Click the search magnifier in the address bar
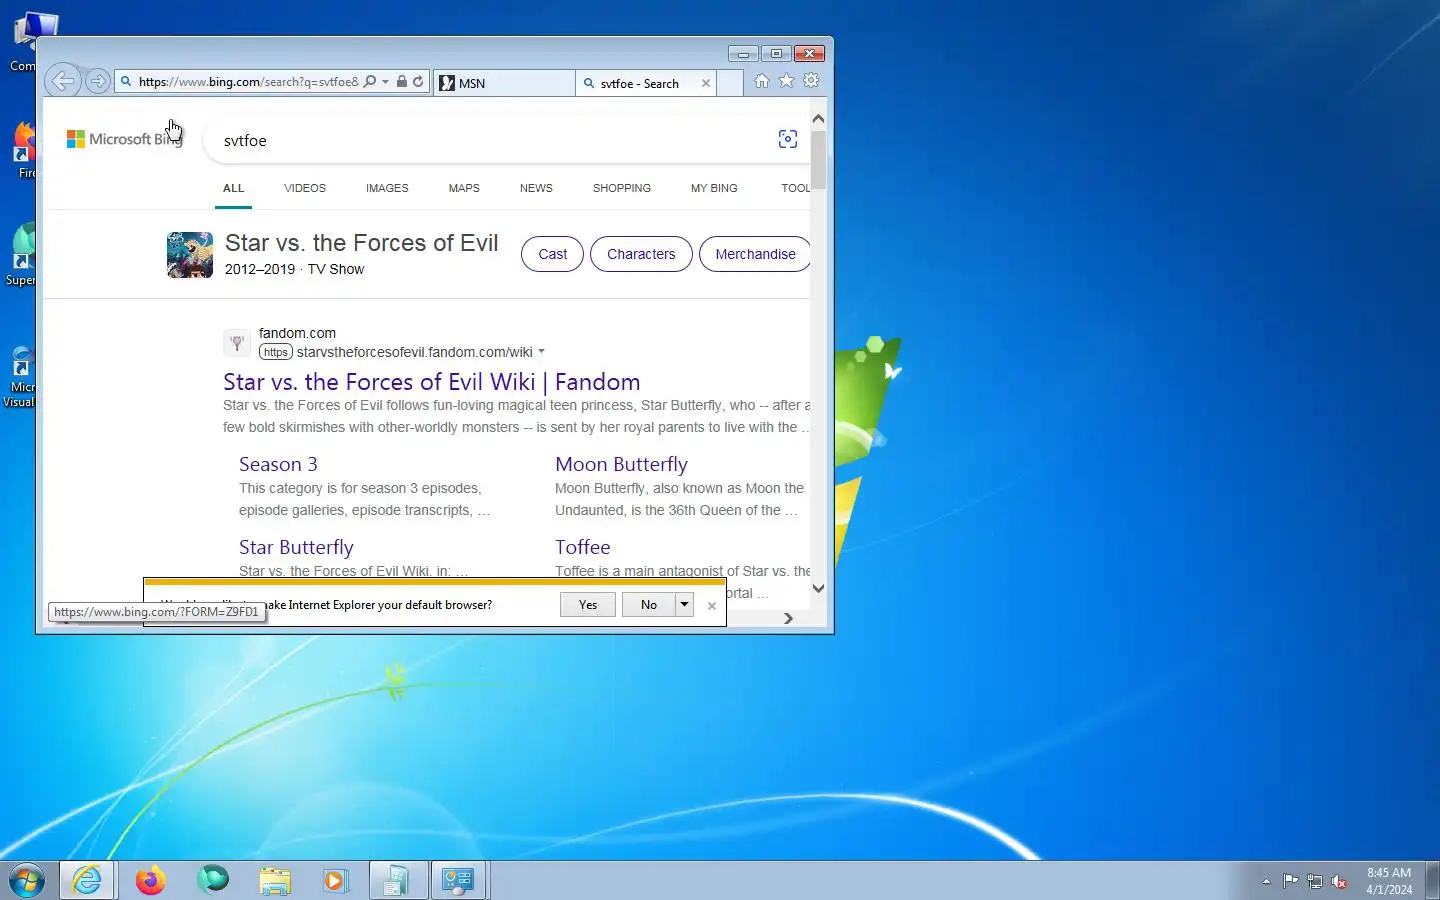The width and height of the screenshot is (1440, 900). pyautogui.click(x=370, y=82)
